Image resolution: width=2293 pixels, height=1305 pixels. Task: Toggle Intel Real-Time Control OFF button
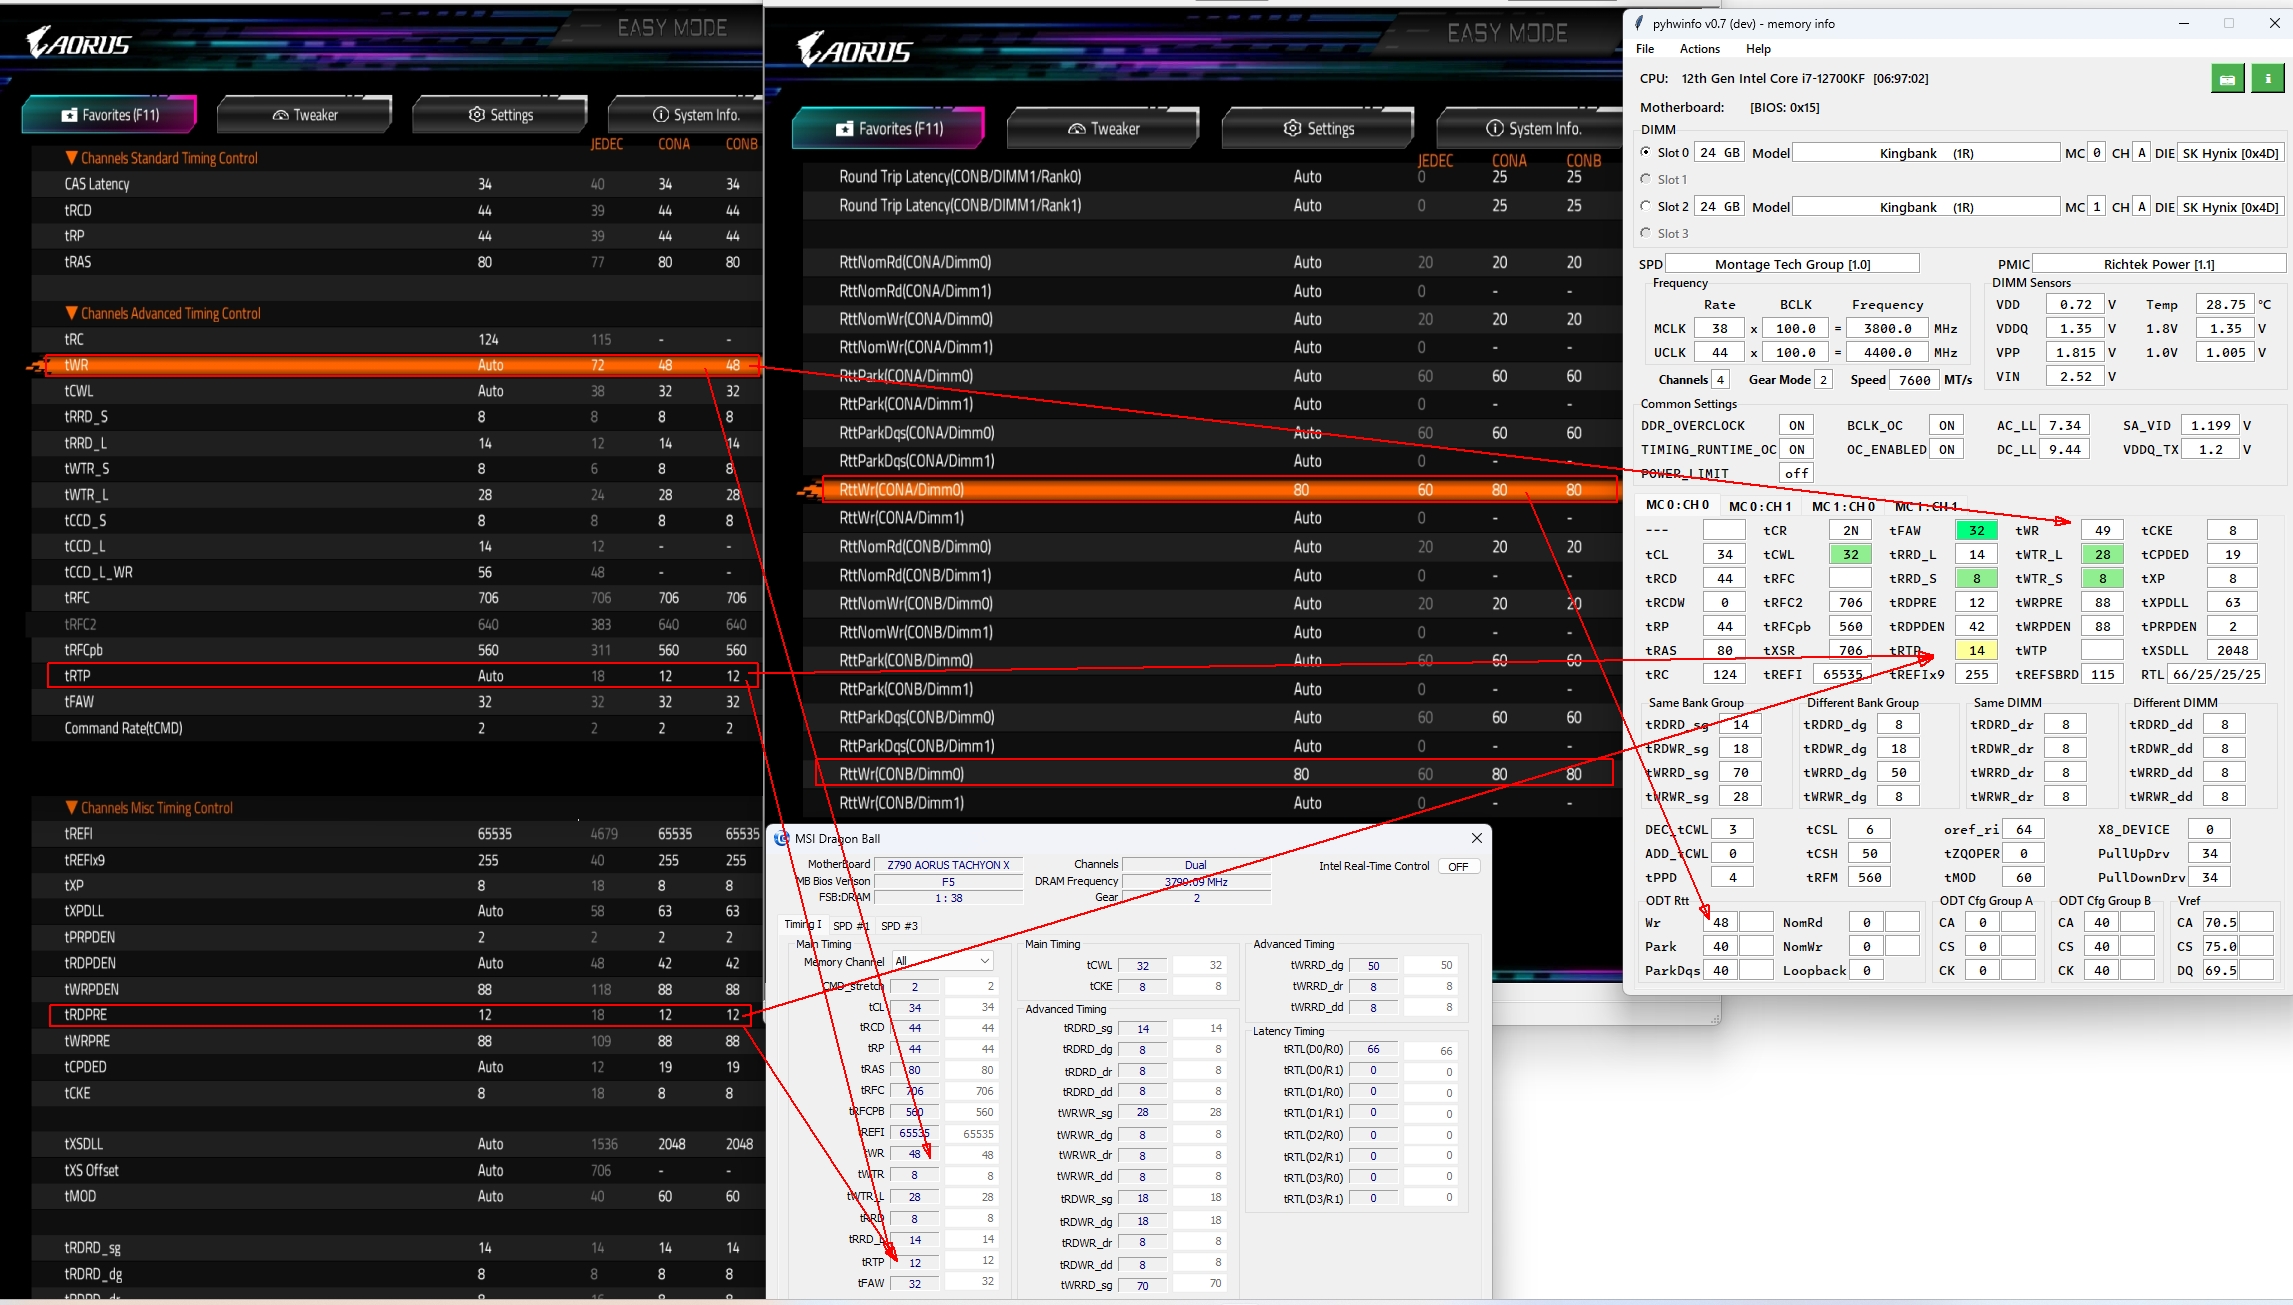[x=1458, y=867]
